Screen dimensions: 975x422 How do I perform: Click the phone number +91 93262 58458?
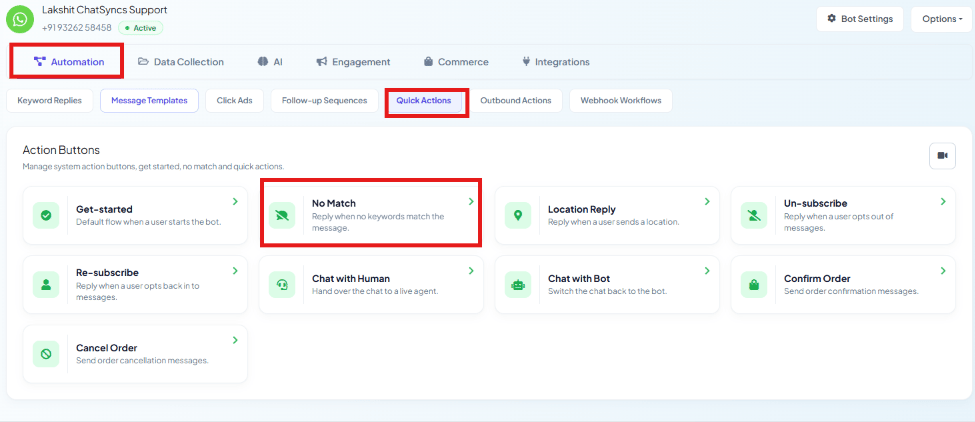(76, 28)
